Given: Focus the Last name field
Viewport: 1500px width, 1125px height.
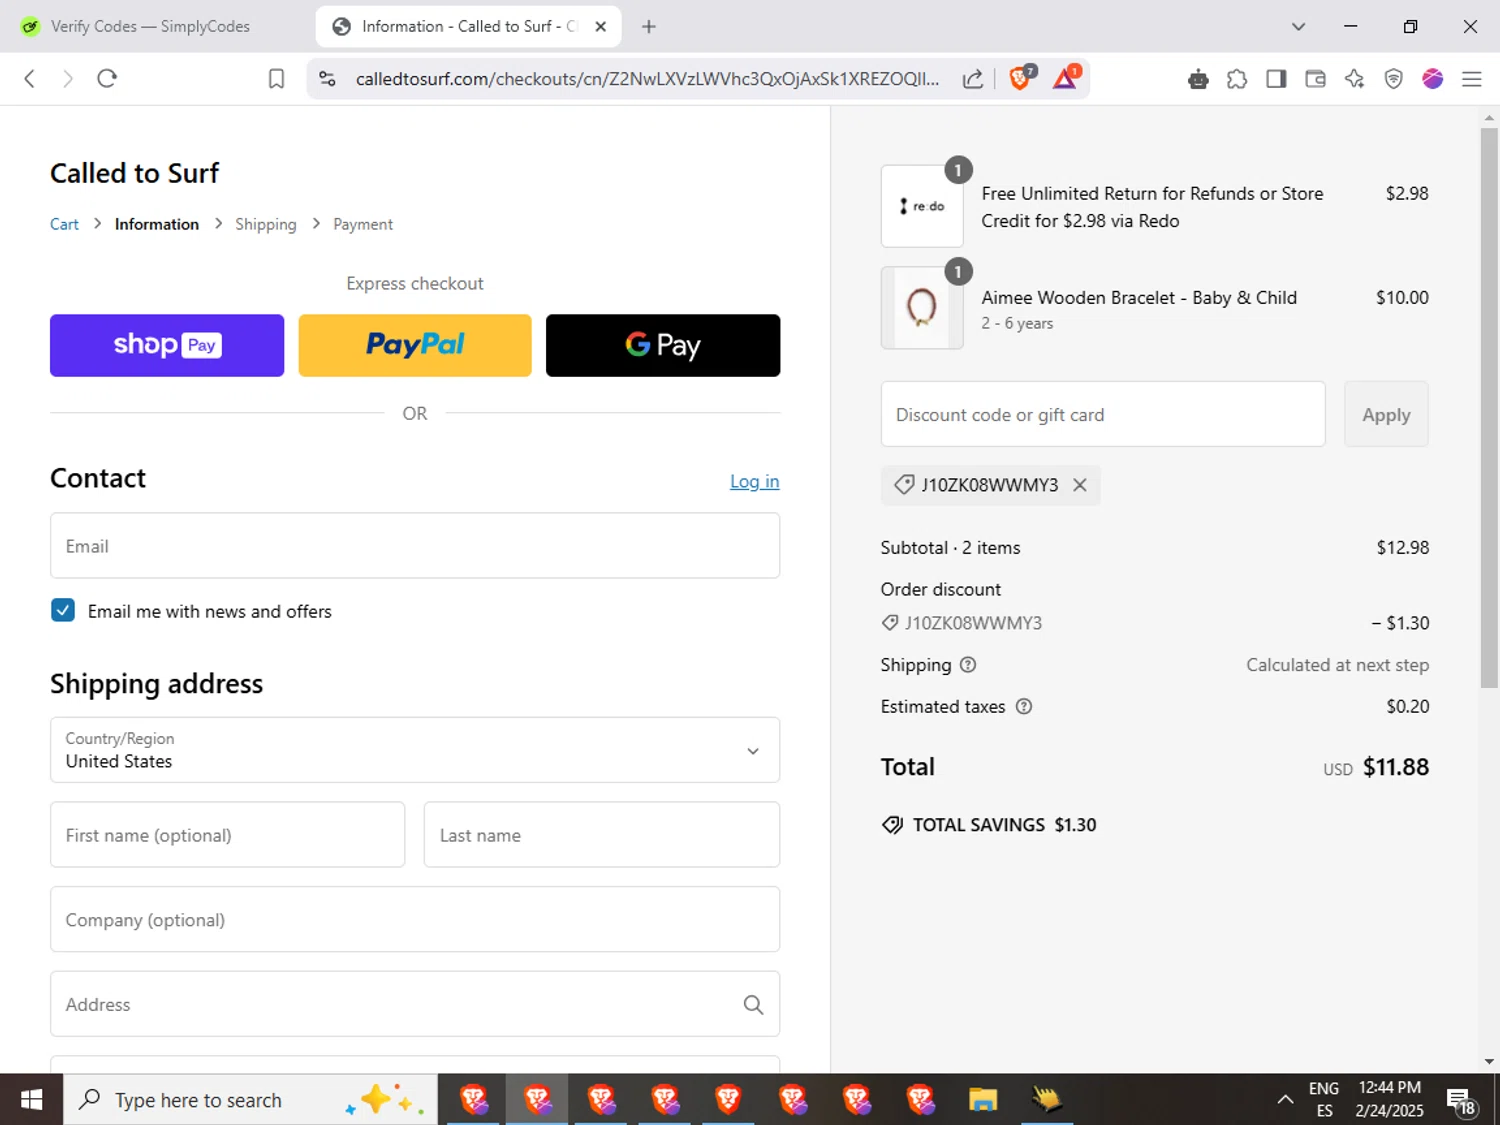Looking at the screenshot, I should click(x=602, y=835).
